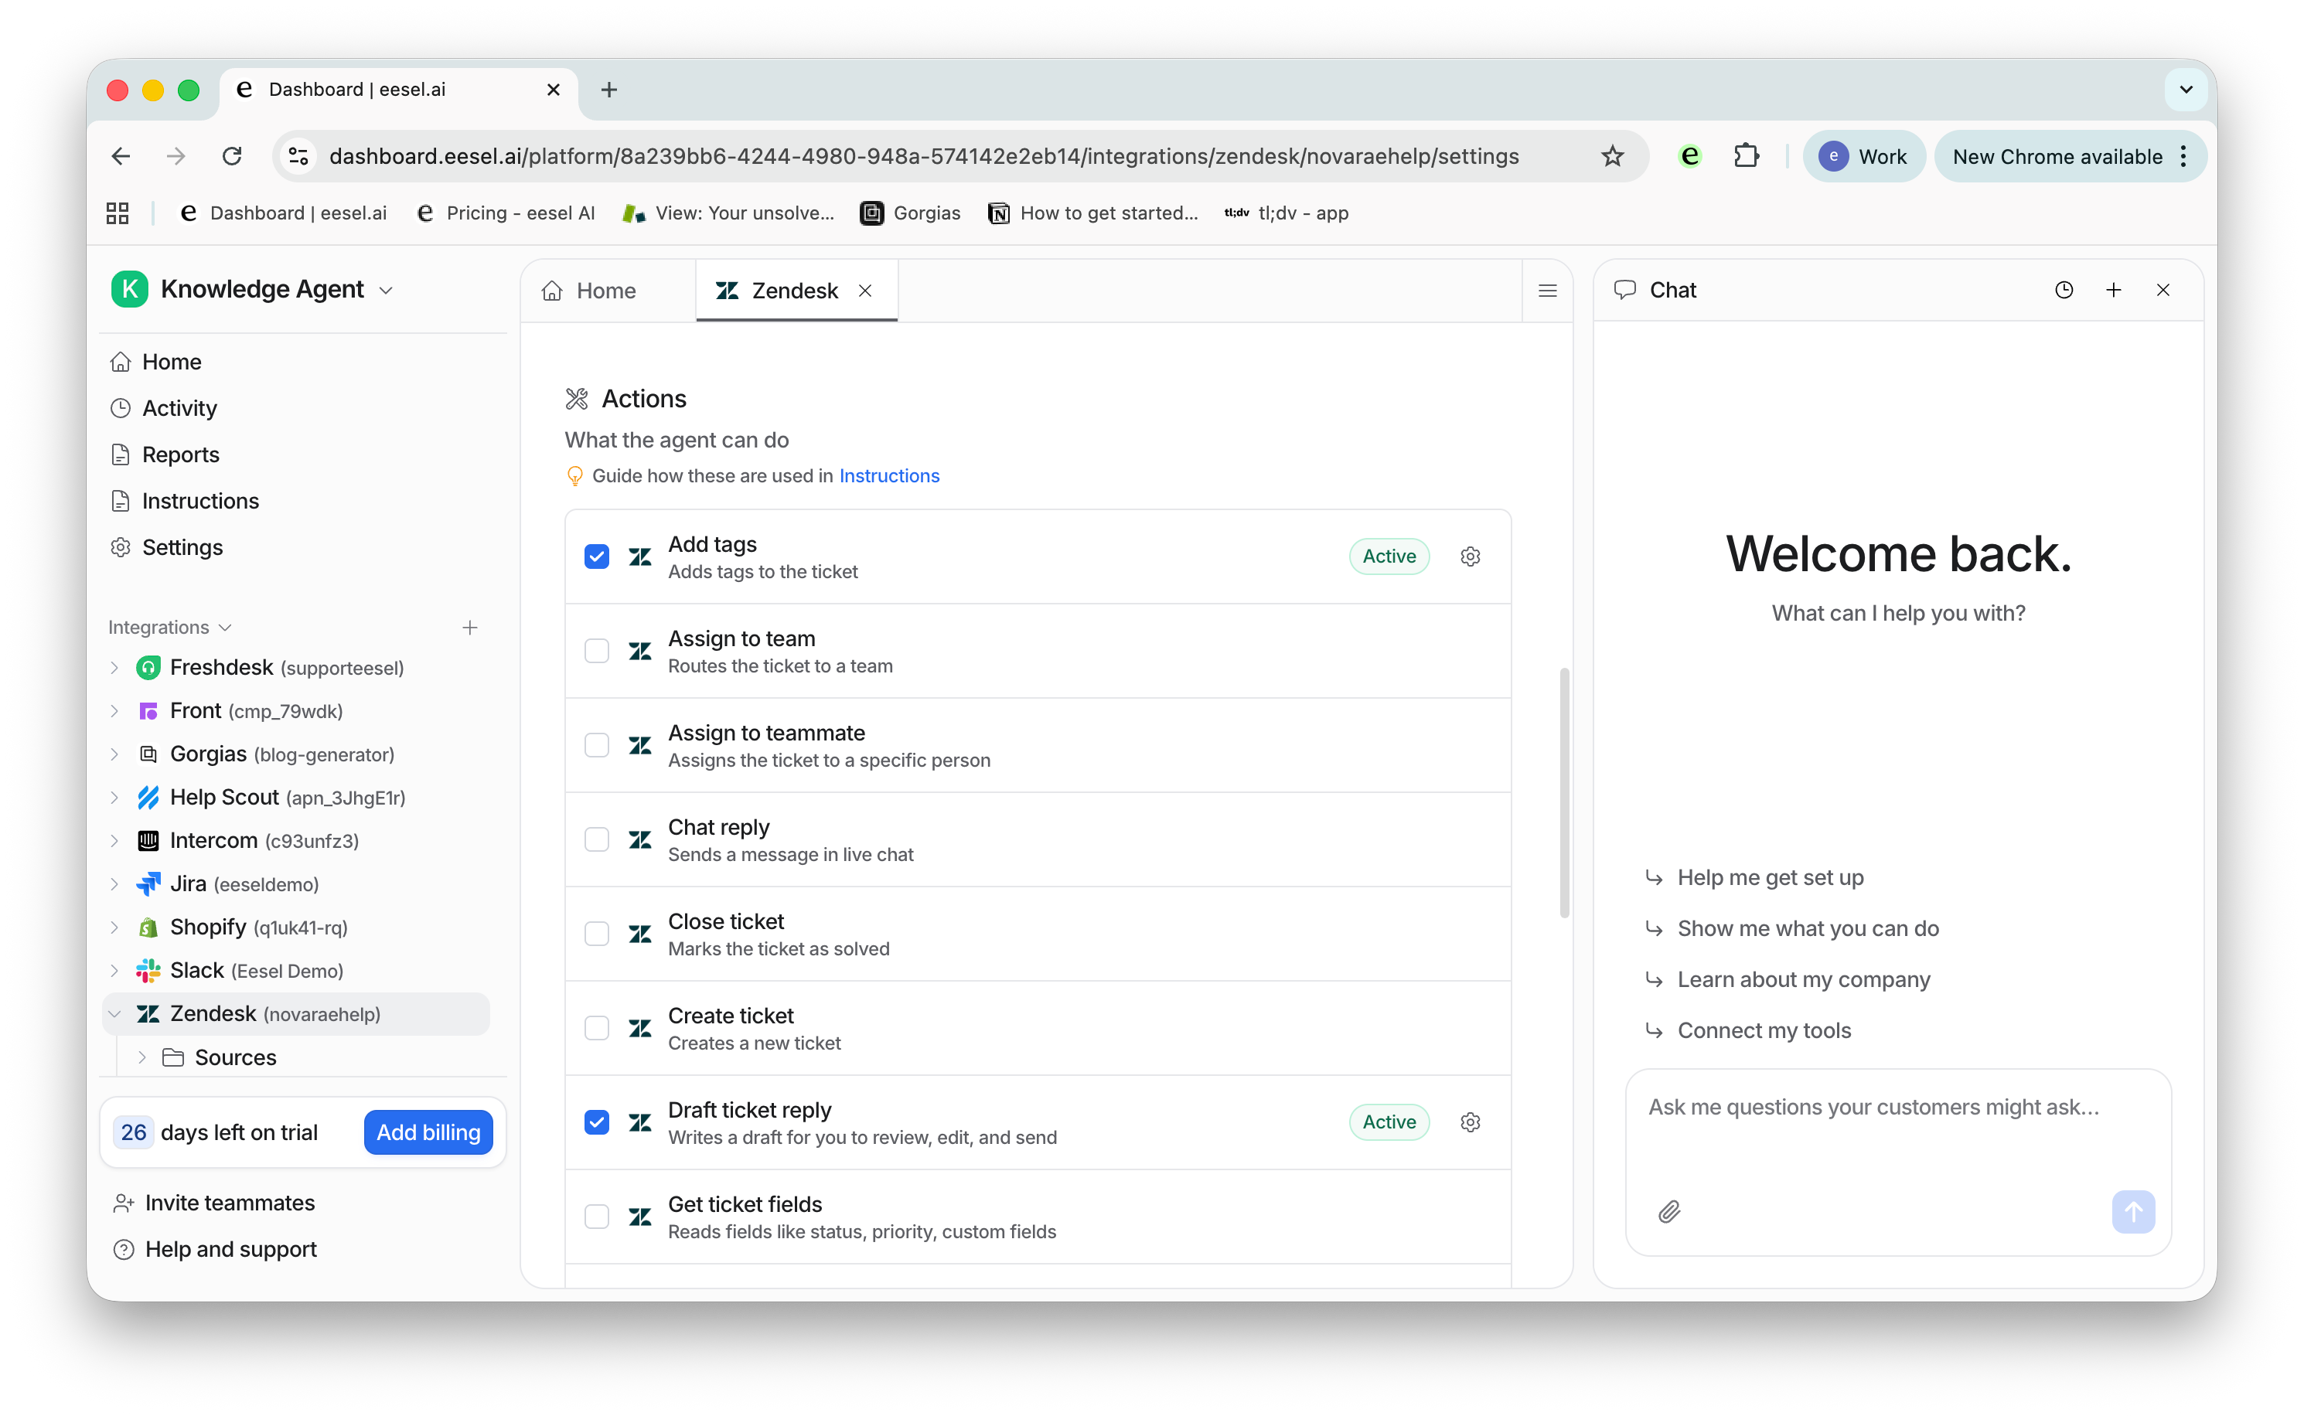This screenshot has height=1416, width=2304.
Task: Send chat message with arrow button
Action: pyautogui.click(x=2133, y=1212)
